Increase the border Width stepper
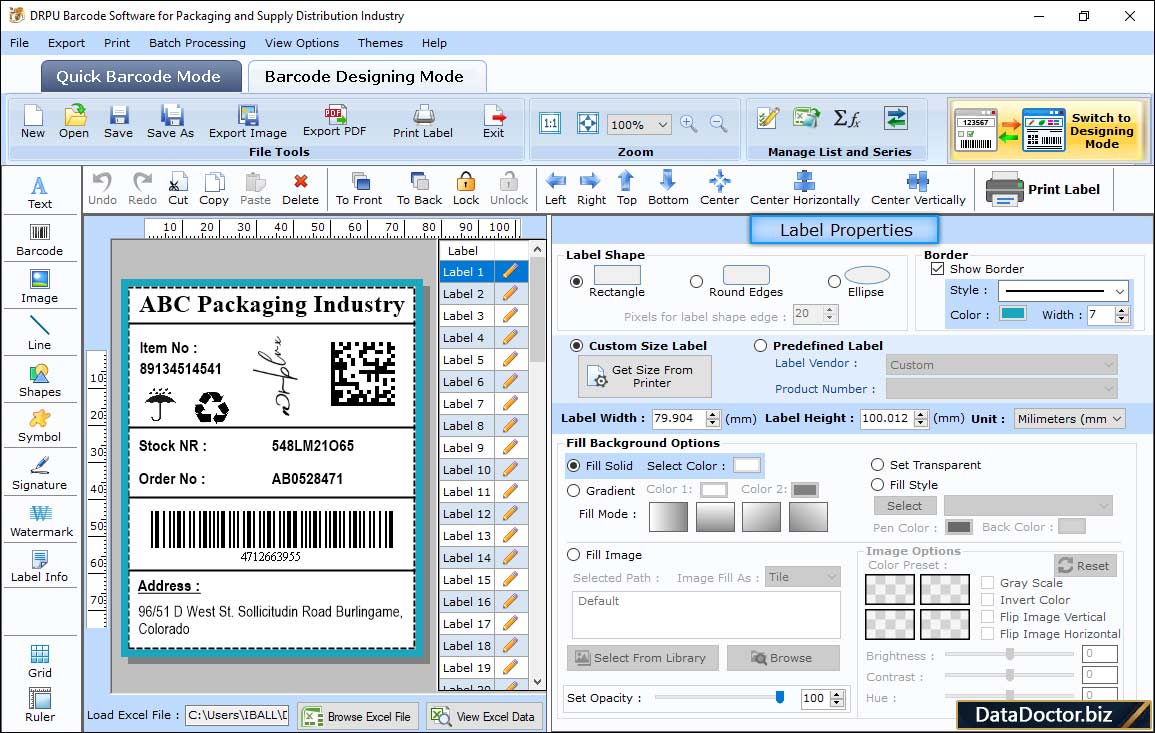This screenshot has width=1155, height=733. tap(1122, 311)
